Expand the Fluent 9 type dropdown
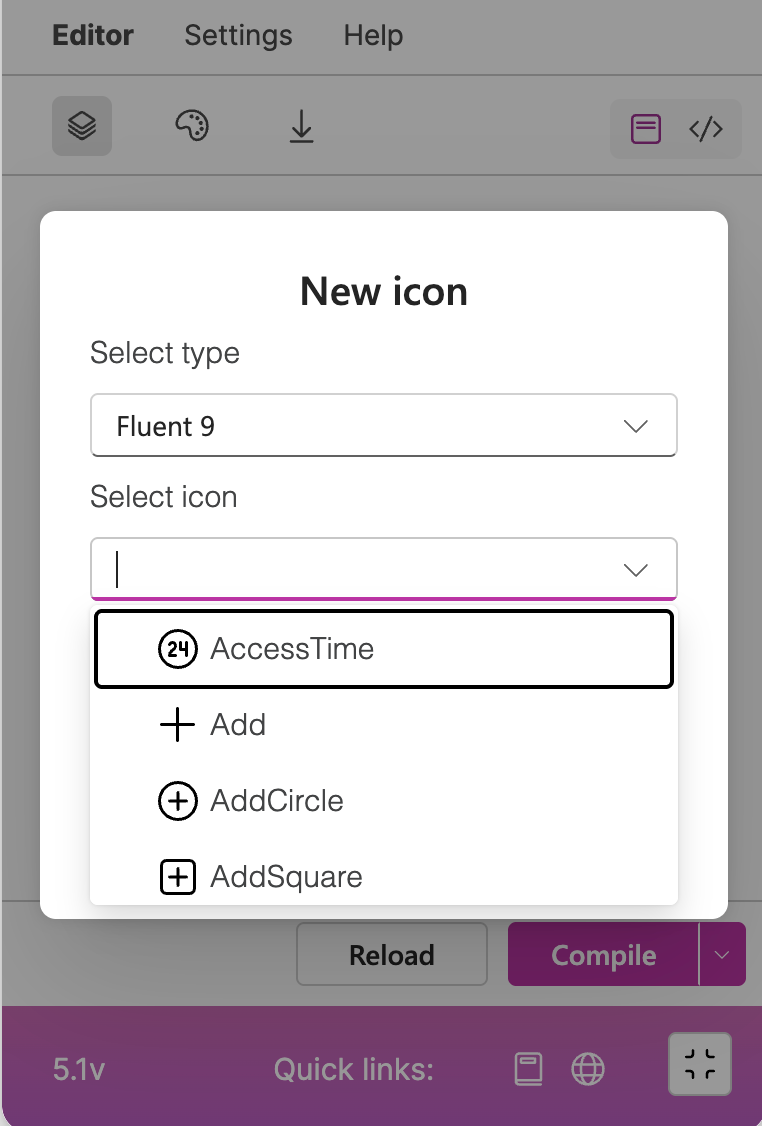This screenshot has height=1126, width=762. (384, 425)
